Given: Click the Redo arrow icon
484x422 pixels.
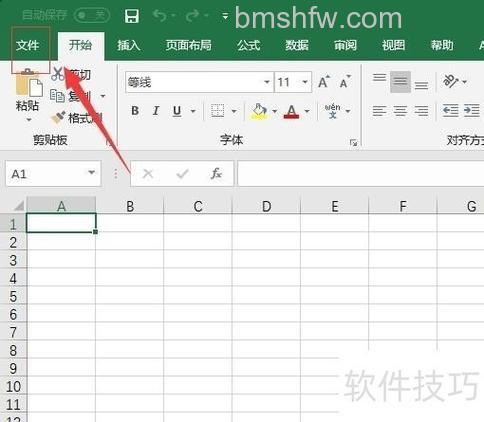Looking at the screenshot, I should coord(193,16).
